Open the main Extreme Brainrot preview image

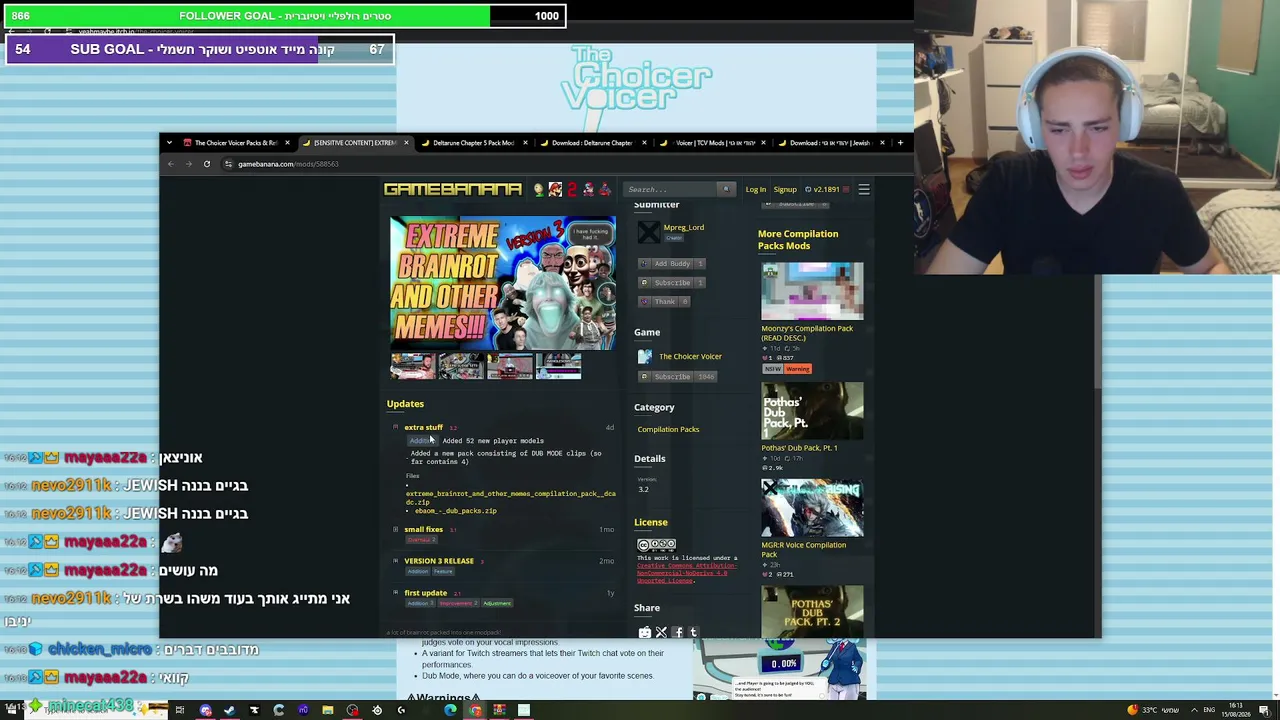(503, 283)
